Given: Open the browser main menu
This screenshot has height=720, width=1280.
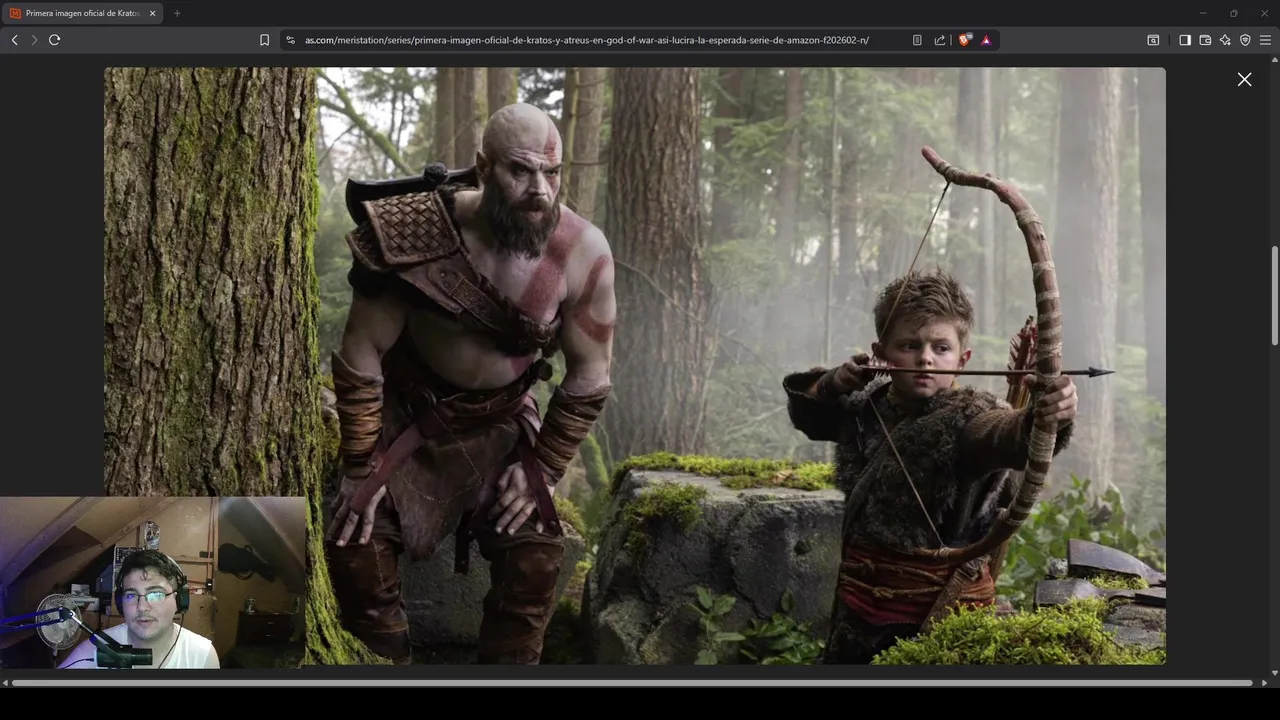Looking at the screenshot, I should pos(1265,40).
